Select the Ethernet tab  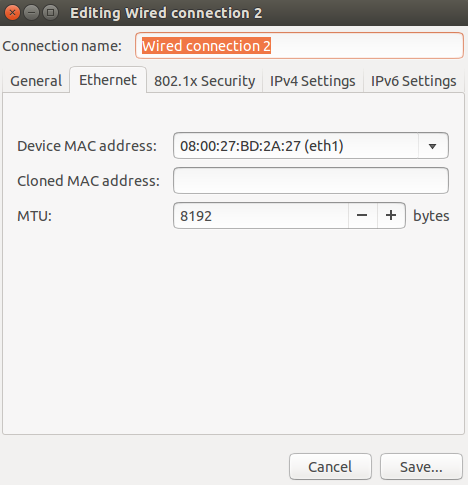tap(108, 80)
